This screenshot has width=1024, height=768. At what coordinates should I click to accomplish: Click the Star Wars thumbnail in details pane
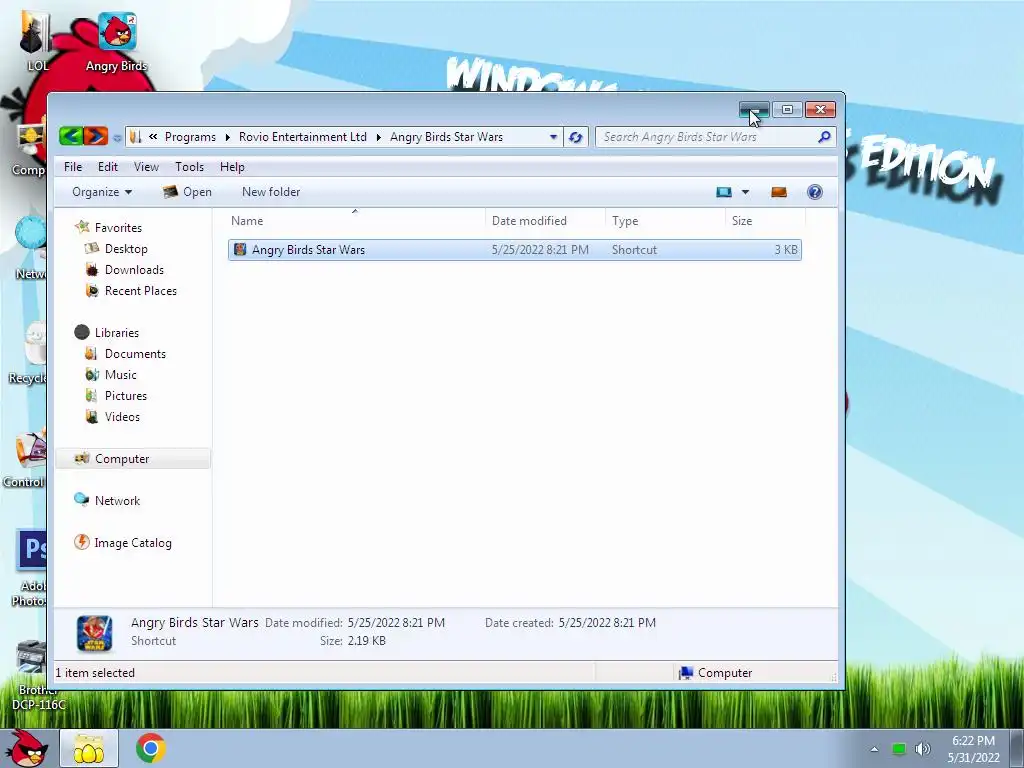point(95,633)
